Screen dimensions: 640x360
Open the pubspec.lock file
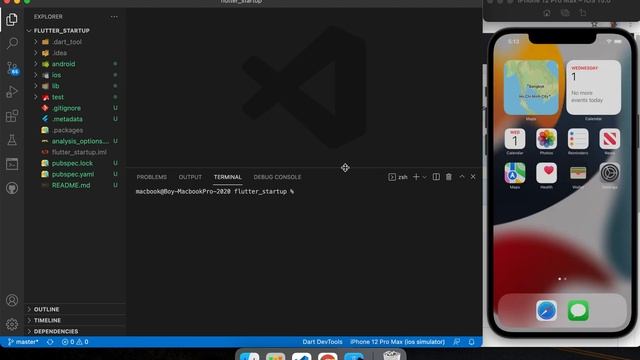[x=72, y=163]
